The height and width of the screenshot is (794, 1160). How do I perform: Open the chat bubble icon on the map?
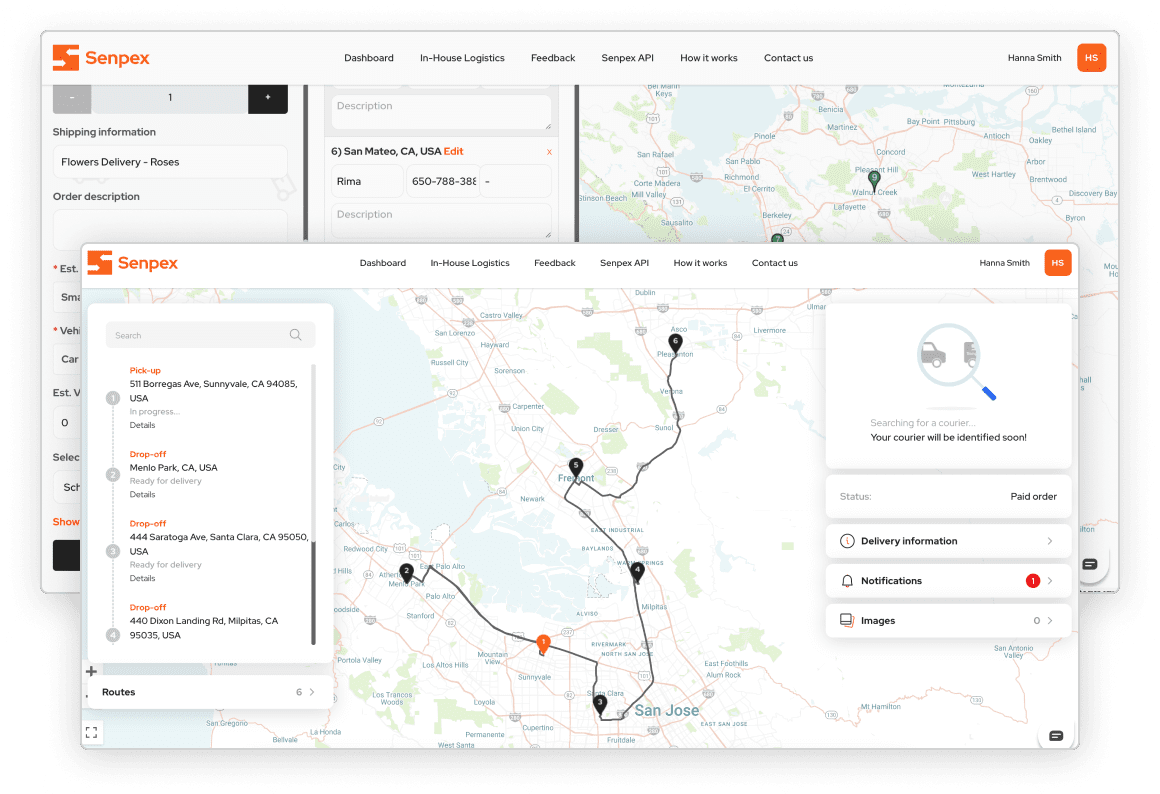[1056, 735]
